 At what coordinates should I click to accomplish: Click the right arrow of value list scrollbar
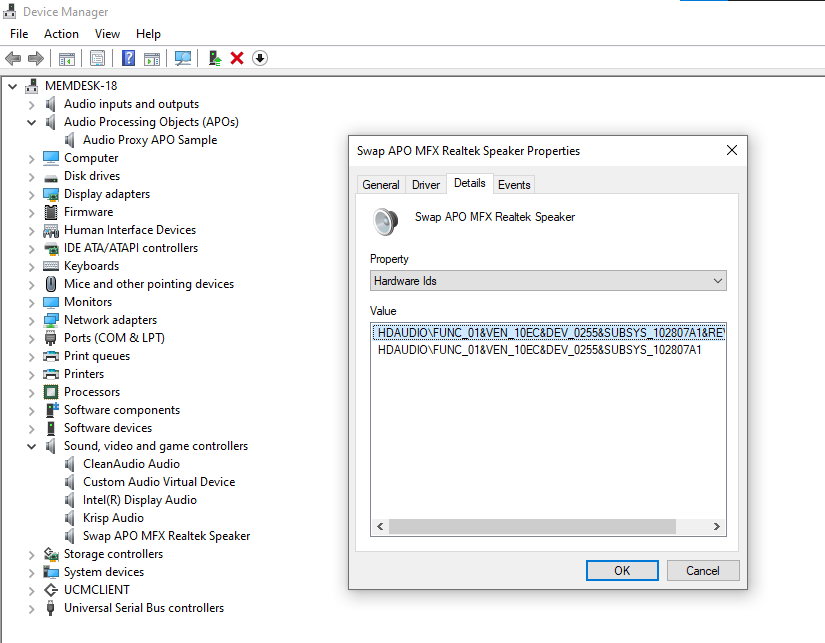pos(718,527)
